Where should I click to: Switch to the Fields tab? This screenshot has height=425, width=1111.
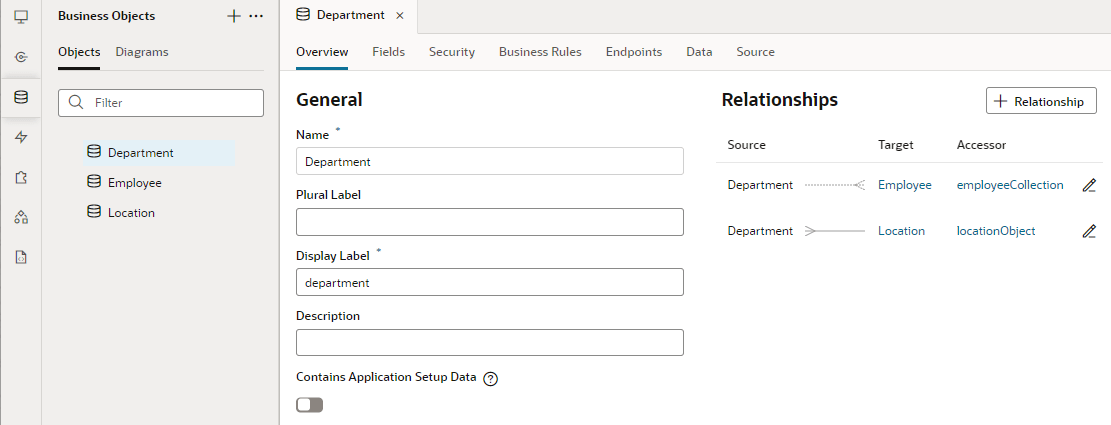coord(388,52)
